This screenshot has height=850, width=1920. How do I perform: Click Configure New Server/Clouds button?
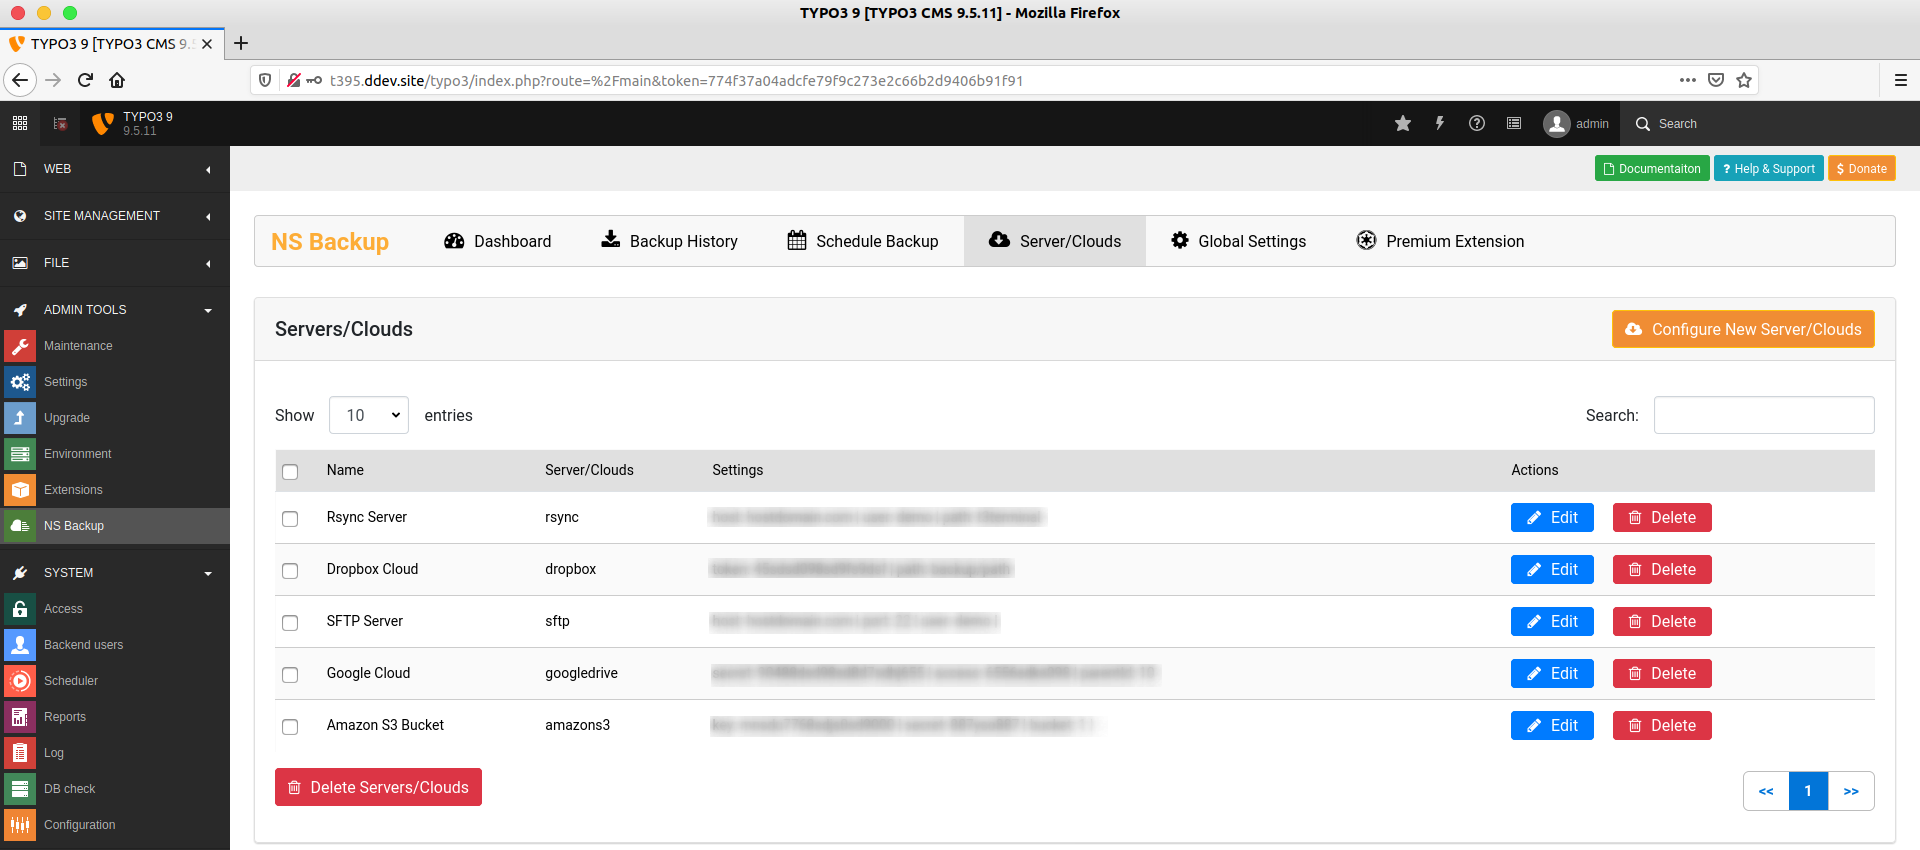(x=1743, y=329)
